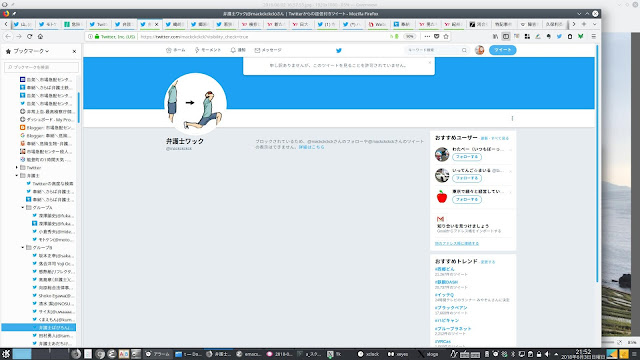Select the highlighted 弁護士 bookmark row

(39, 327)
